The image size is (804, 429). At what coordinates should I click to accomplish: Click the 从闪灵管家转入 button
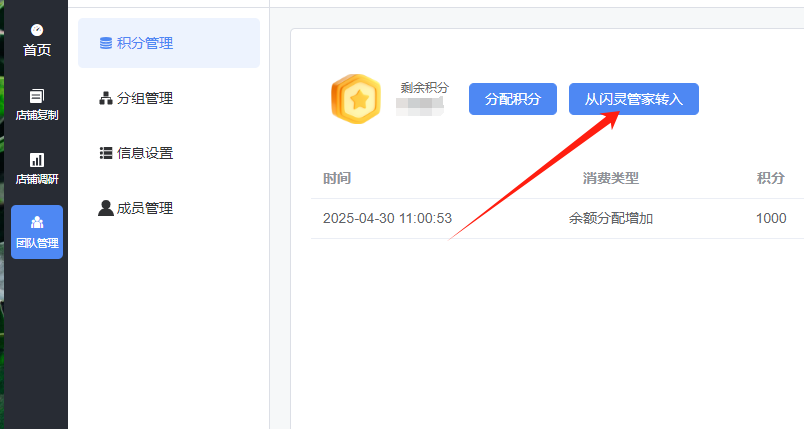(x=634, y=99)
